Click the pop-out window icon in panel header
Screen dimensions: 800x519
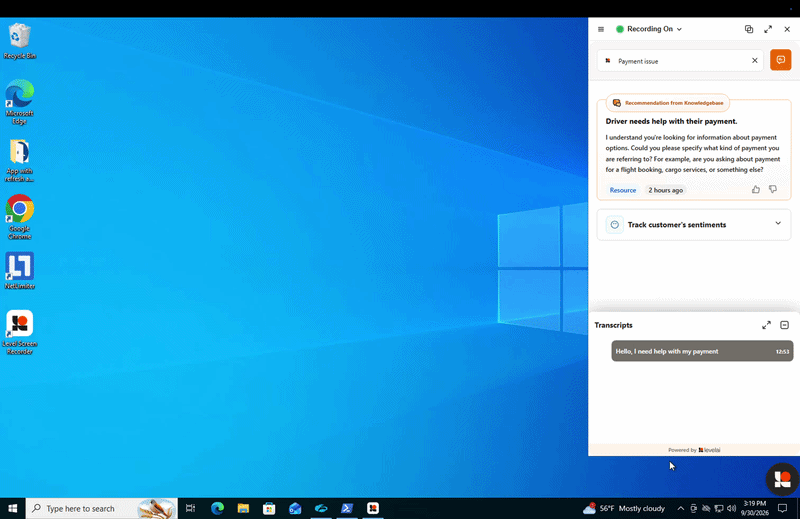[x=748, y=29]
